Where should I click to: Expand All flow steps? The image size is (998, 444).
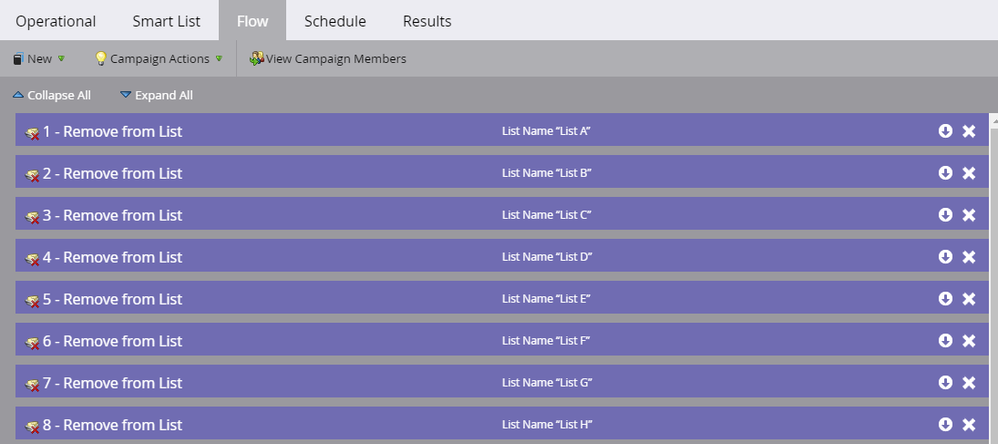(156, 95)
